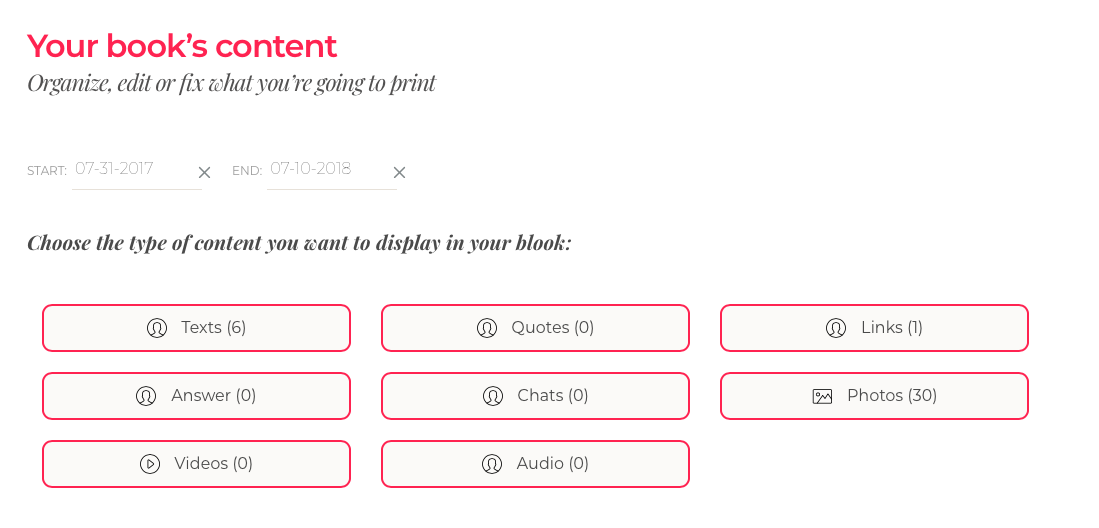This screenshot has width=1099, height=528.
Task: Open the start date field 07-31-2017
Action: [x=130, y=169]
